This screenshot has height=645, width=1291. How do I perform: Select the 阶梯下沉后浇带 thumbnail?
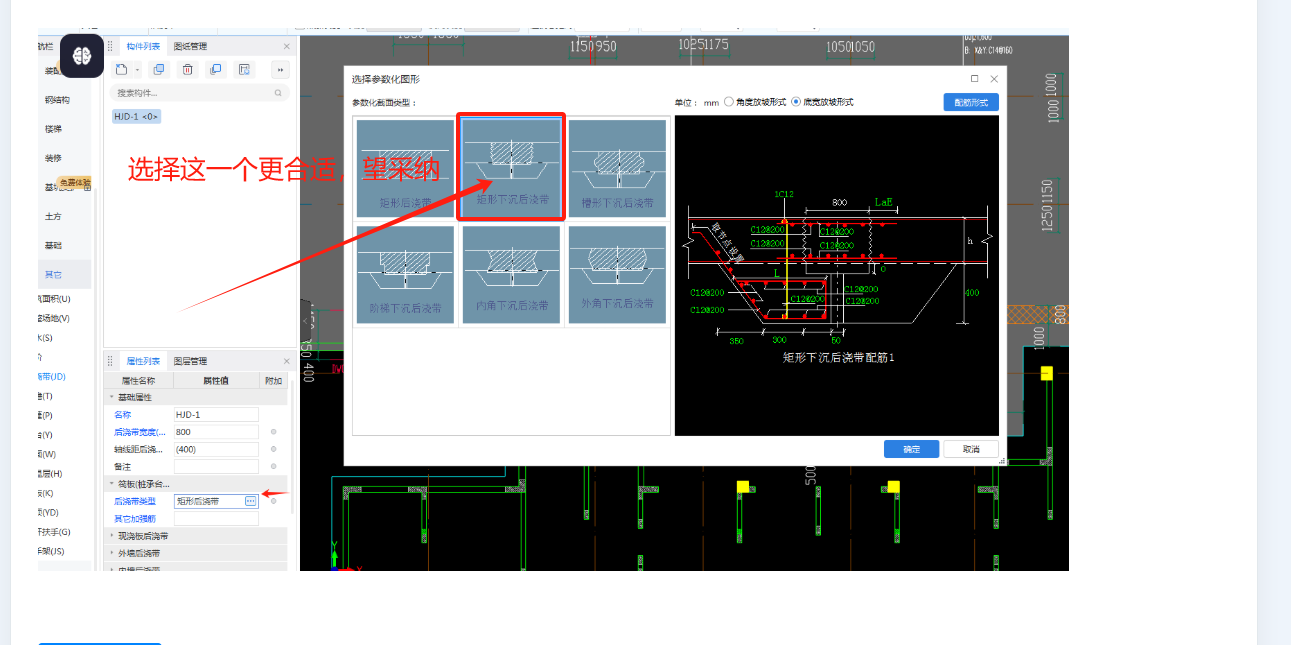(405, 274)
